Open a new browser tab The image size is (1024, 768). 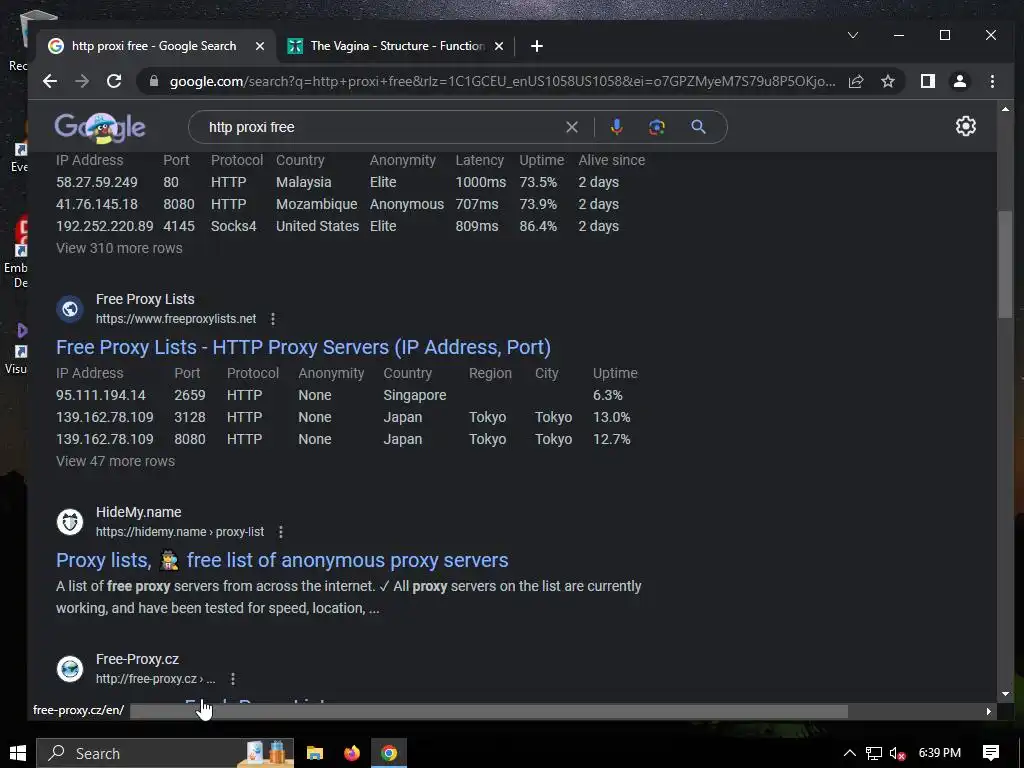pos(536,46)
